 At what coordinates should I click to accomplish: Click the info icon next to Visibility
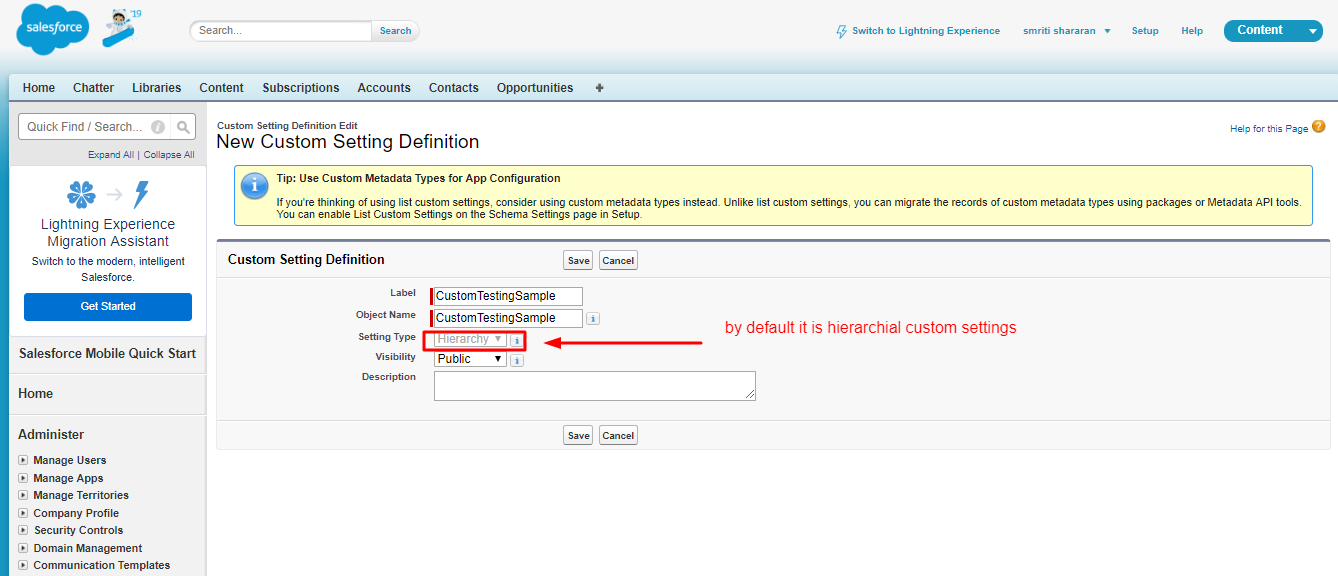[516, 359]
